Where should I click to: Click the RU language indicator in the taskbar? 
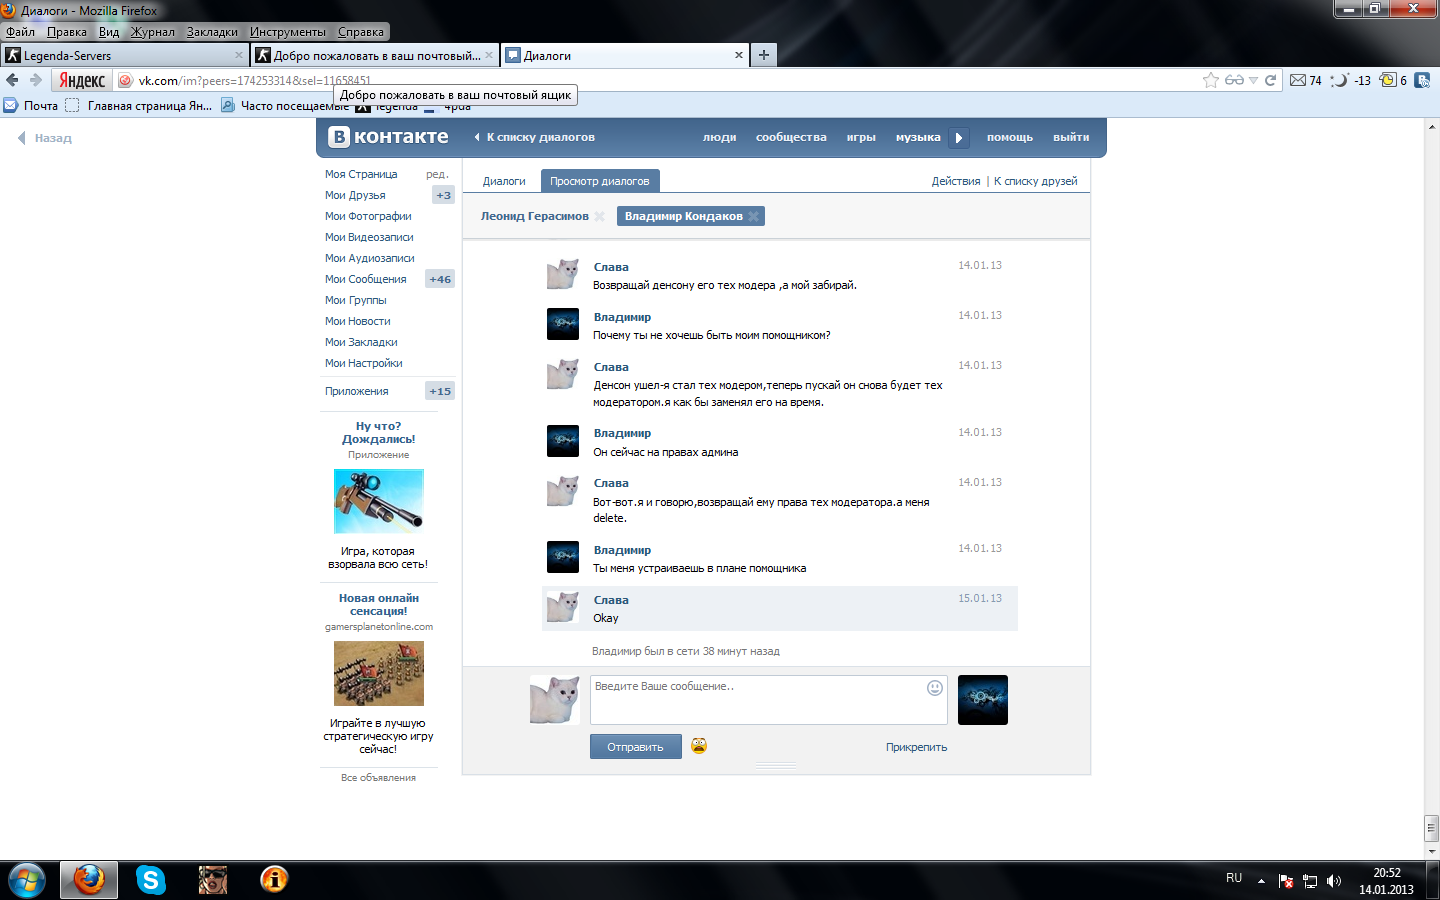pos(1234,878)
